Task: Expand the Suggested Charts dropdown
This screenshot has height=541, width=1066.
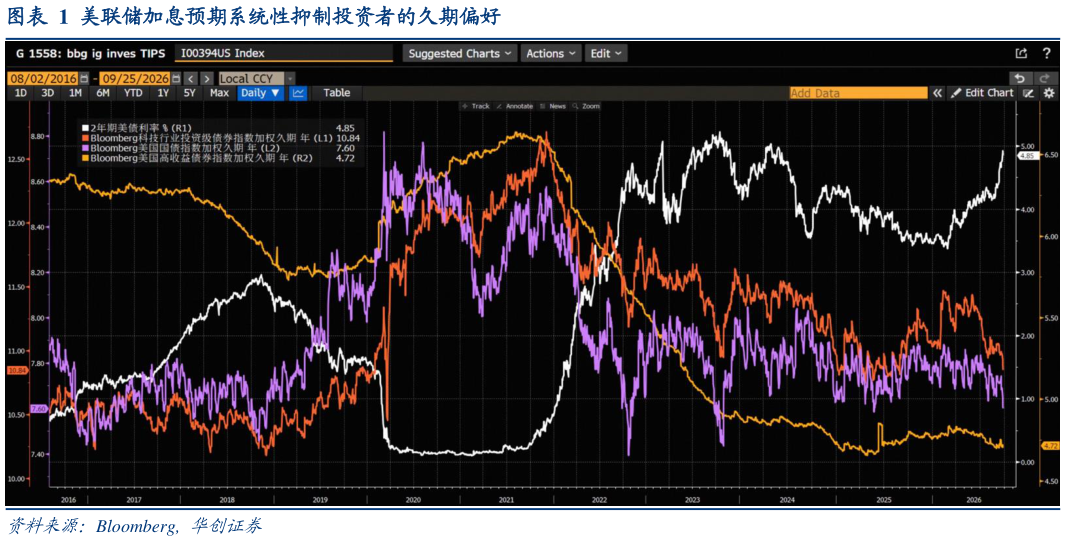Action: (460, 54)
